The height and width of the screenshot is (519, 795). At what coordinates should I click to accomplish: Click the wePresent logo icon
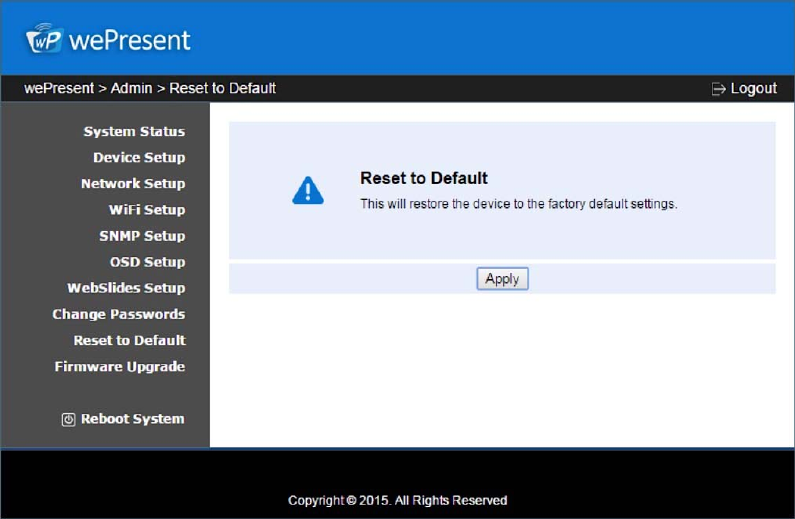(44, 38)
